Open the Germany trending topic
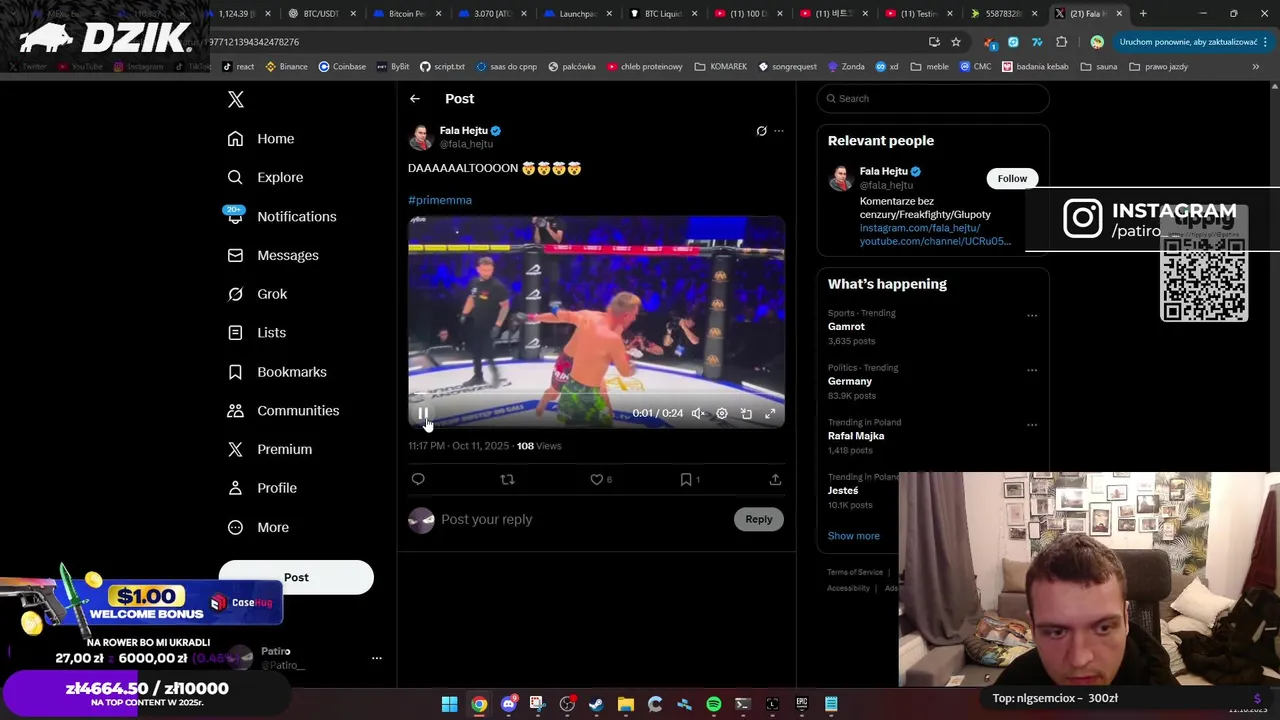Image resolution: width=1280 pixels, height=720 pixels. pos(850,381)
